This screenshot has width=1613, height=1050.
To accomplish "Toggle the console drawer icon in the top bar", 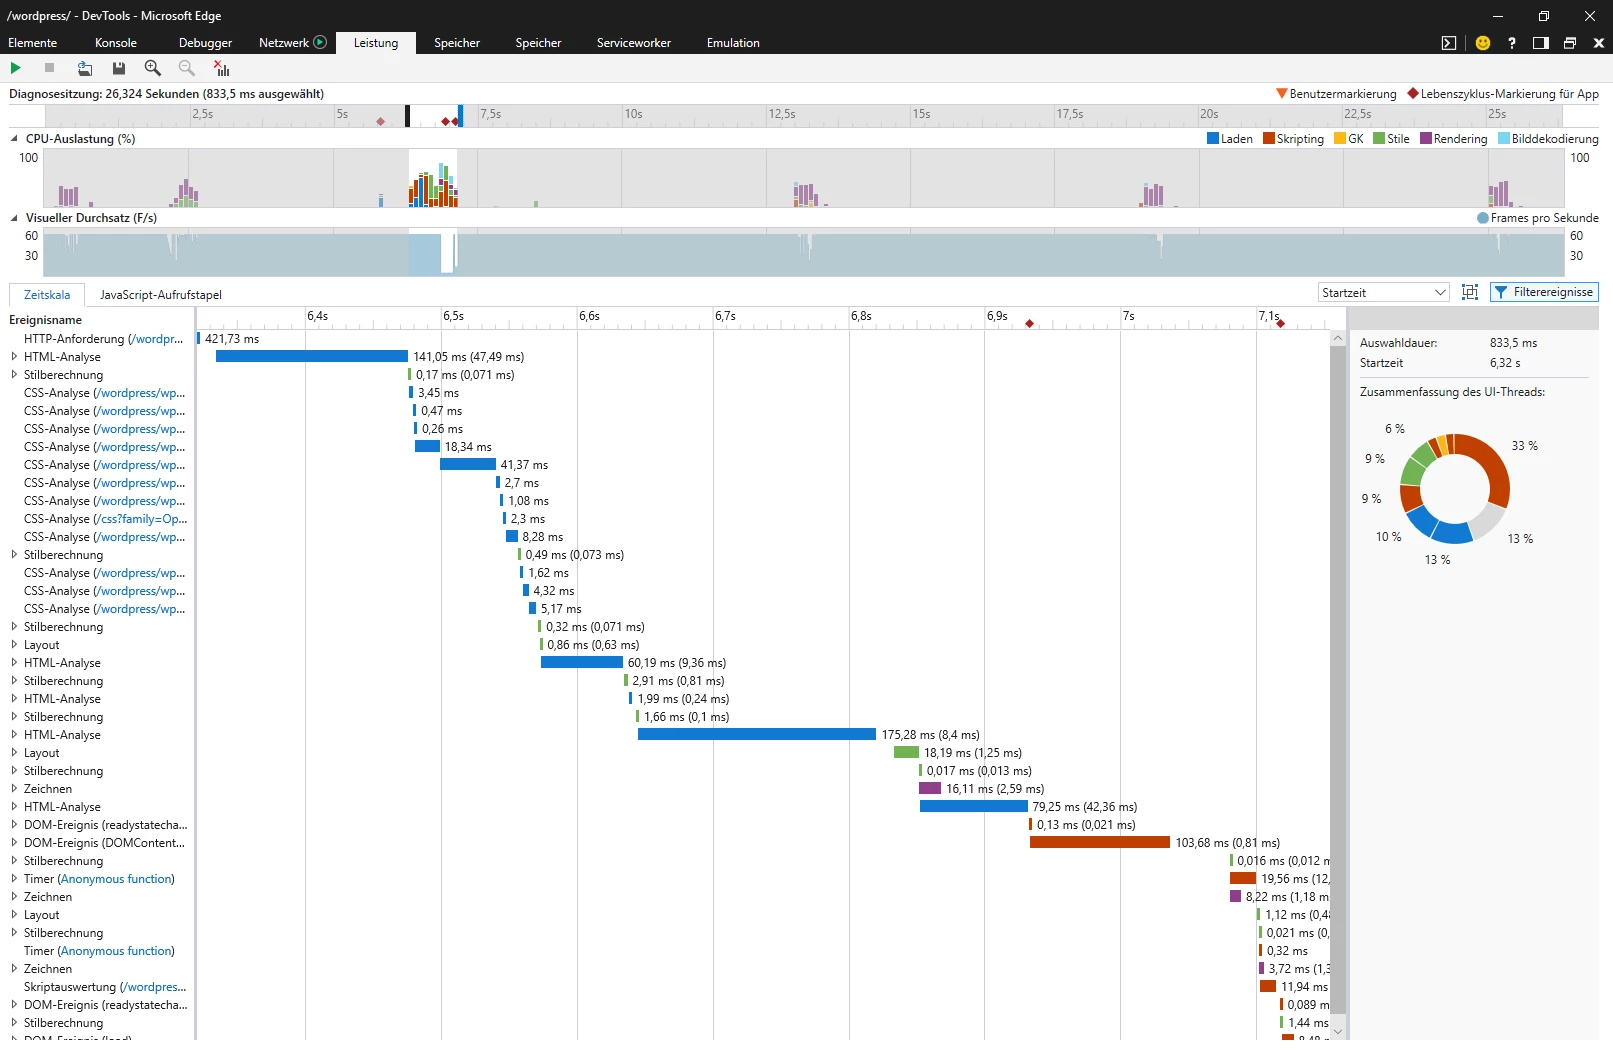I will [x=1449, y=43].
